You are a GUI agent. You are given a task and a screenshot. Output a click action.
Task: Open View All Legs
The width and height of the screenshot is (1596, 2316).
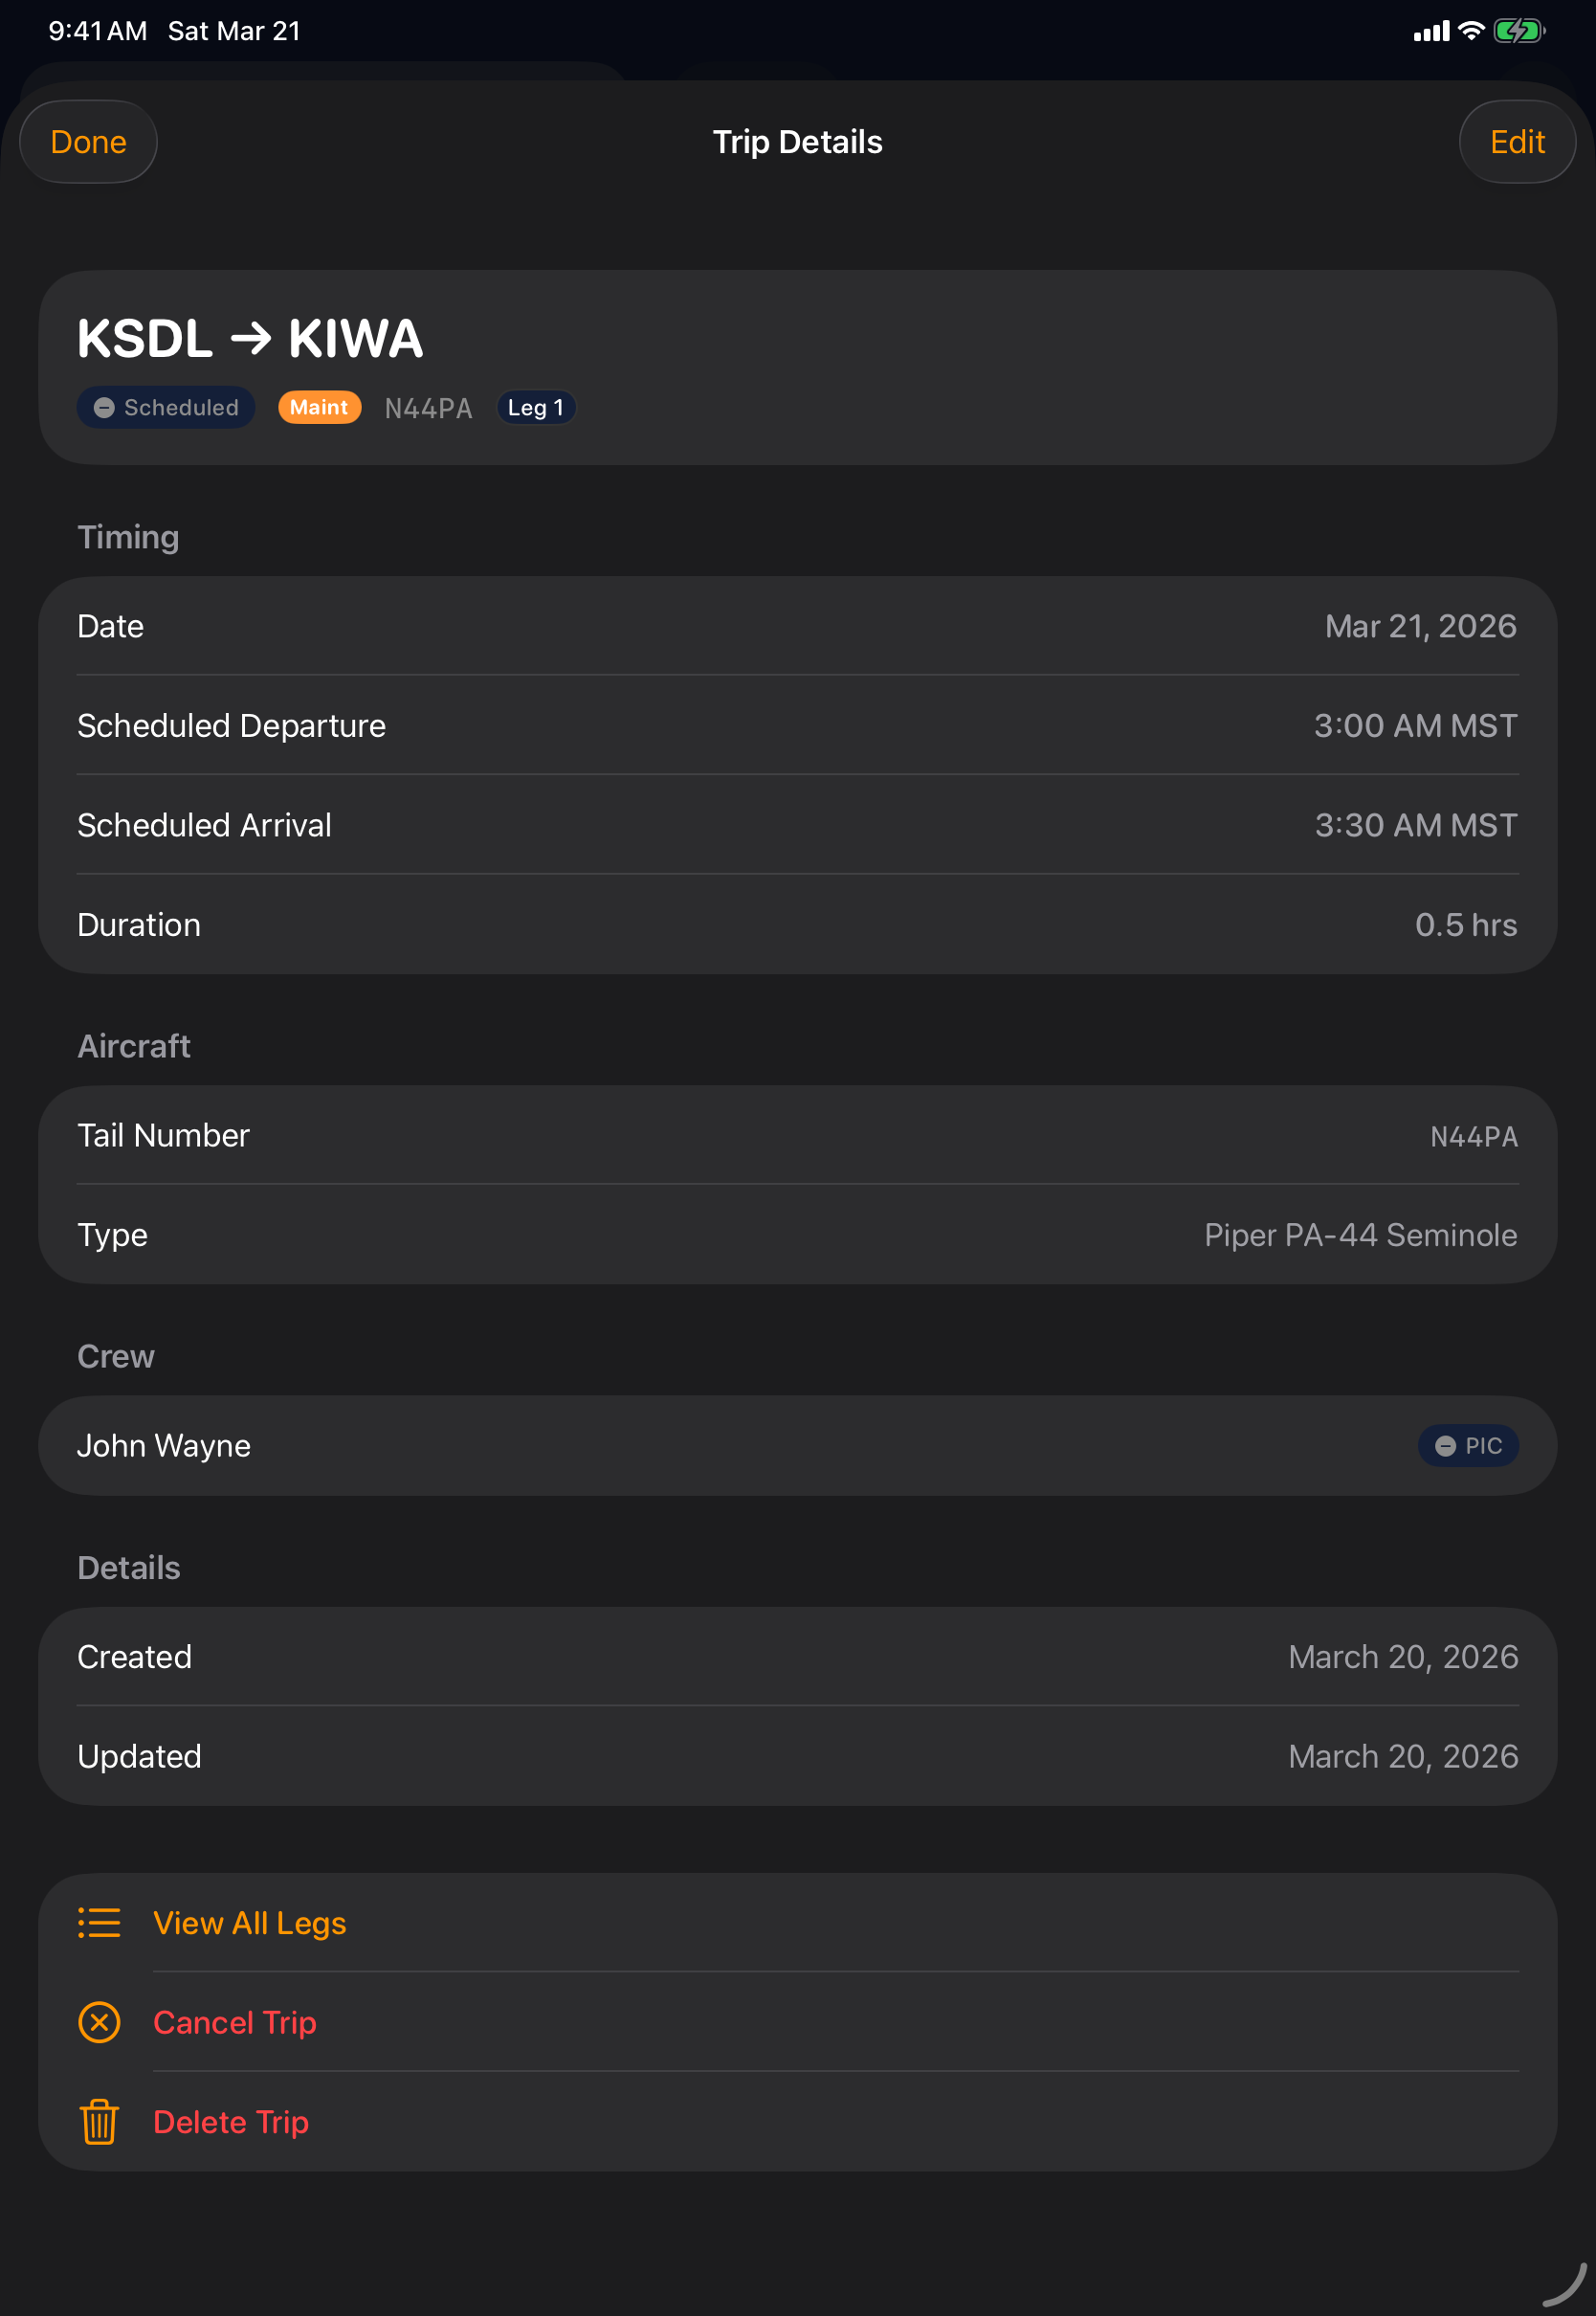tap(250, 1922)
